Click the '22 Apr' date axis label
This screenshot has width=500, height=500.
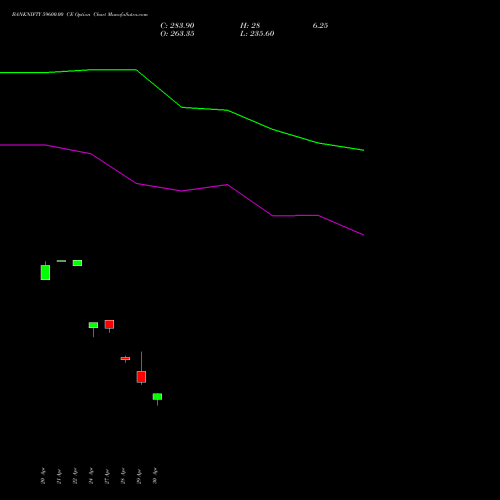pyautogui.click(x=75, y=476)
